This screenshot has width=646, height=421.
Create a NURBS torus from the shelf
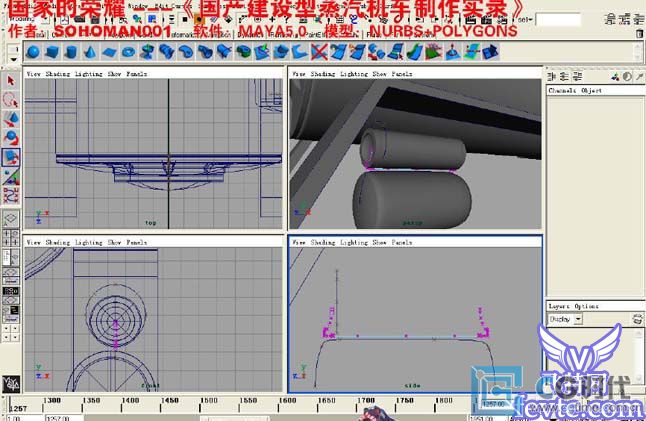(129, 52)
